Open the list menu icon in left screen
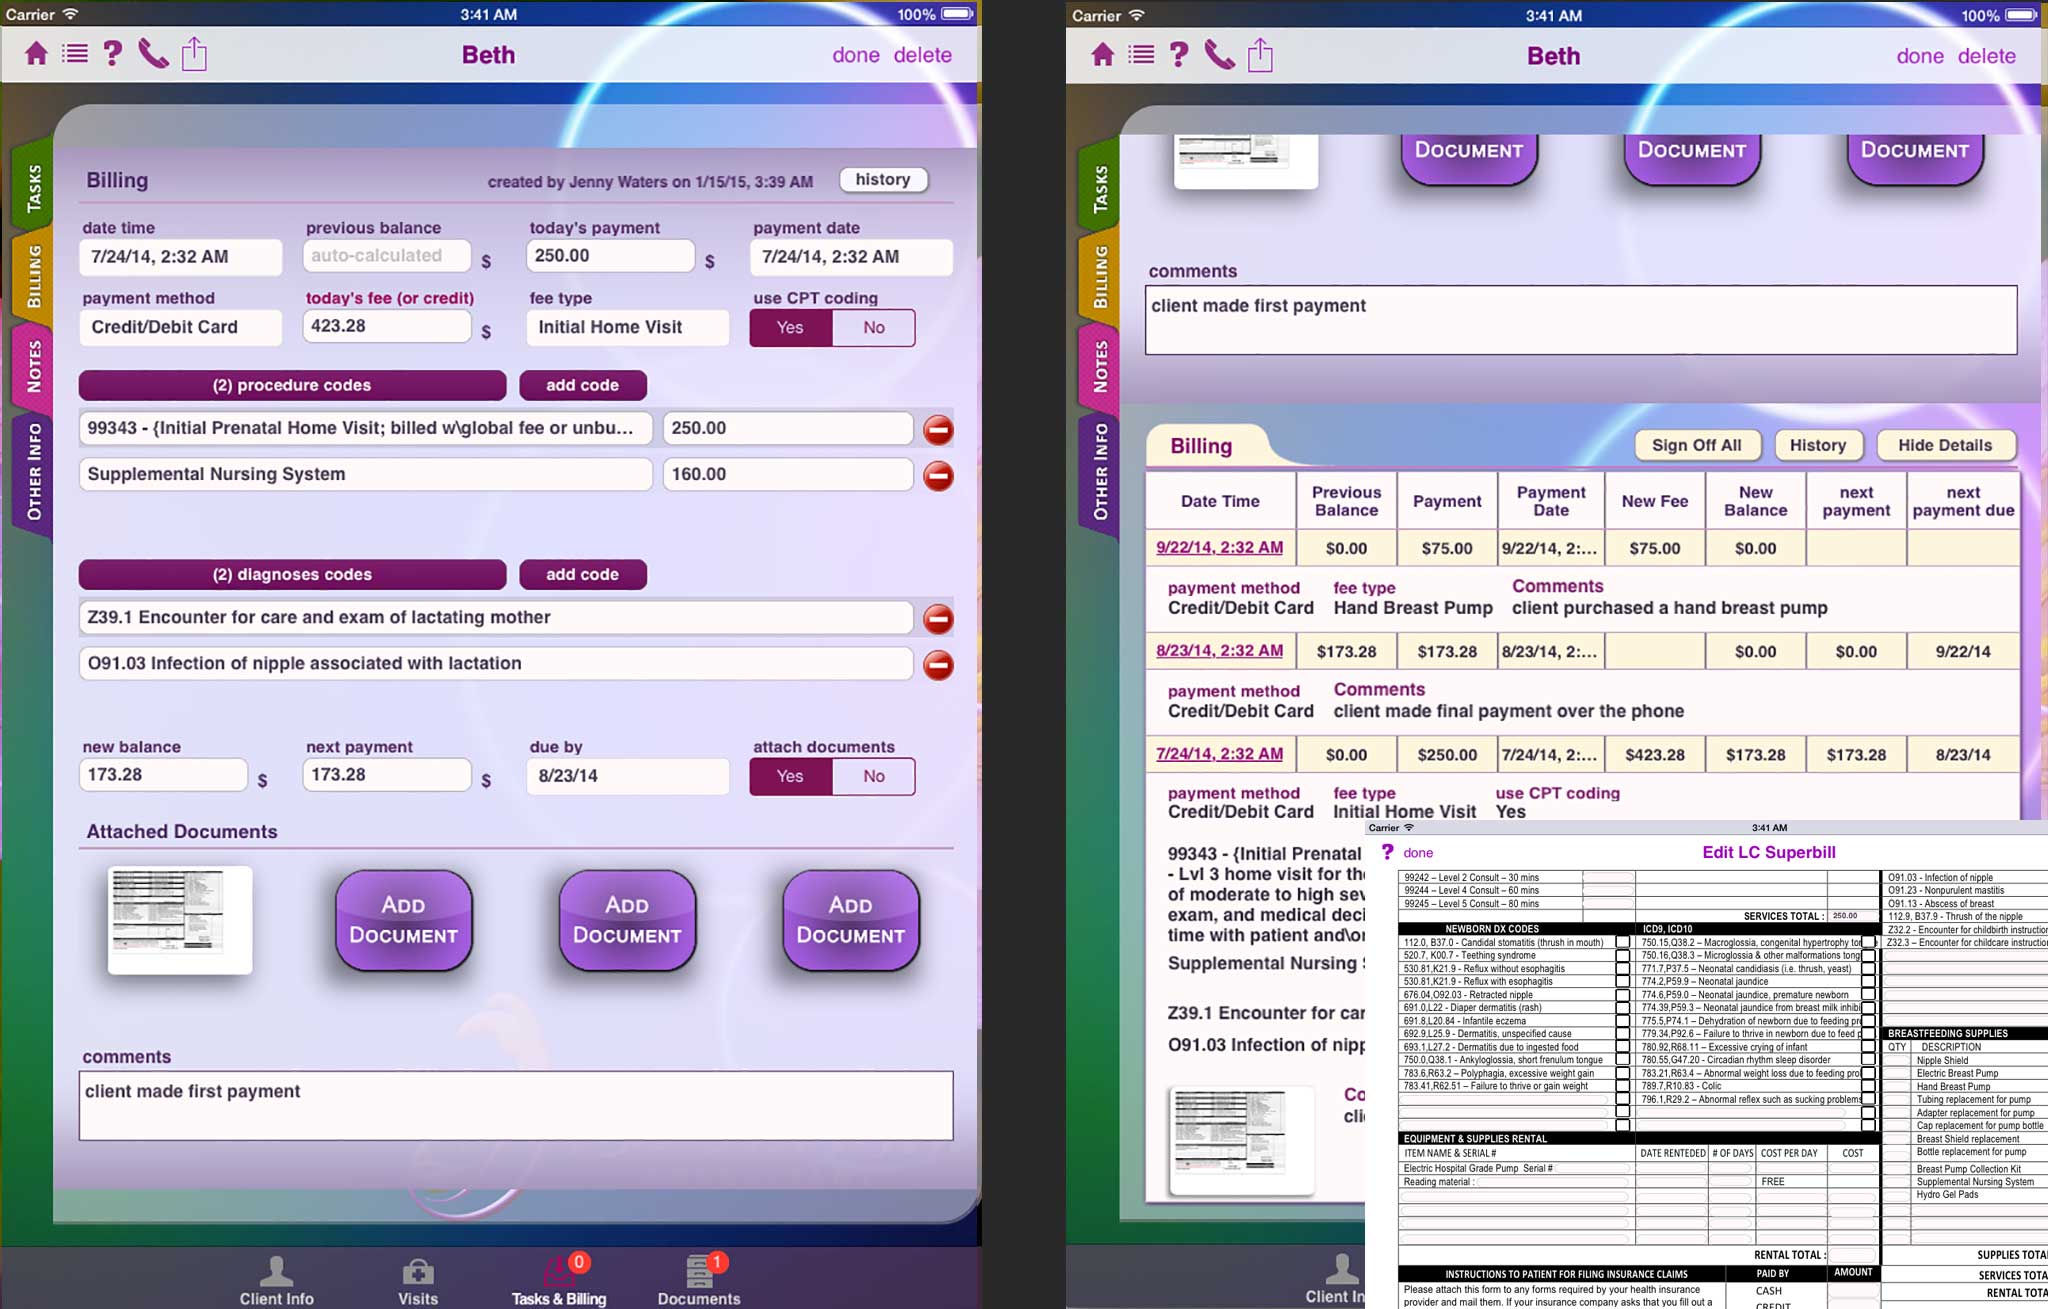 [x=75, y=54]
